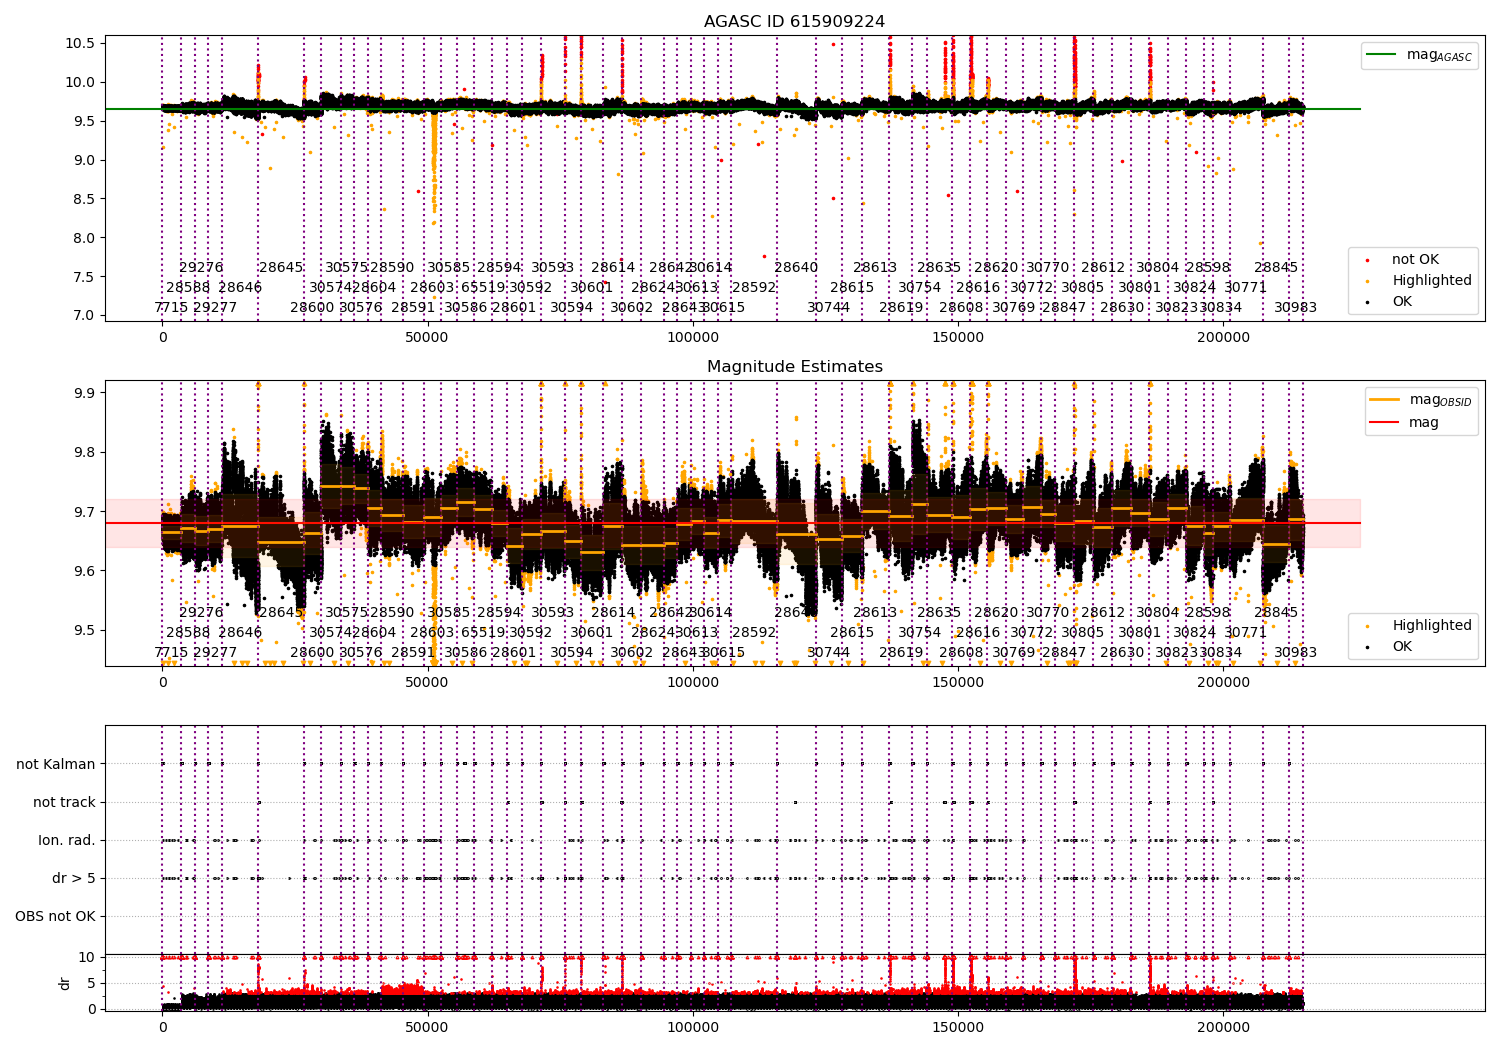
Task: Click obsid label 30754 in the Magnitude Estimates plot
Action: 919,632
